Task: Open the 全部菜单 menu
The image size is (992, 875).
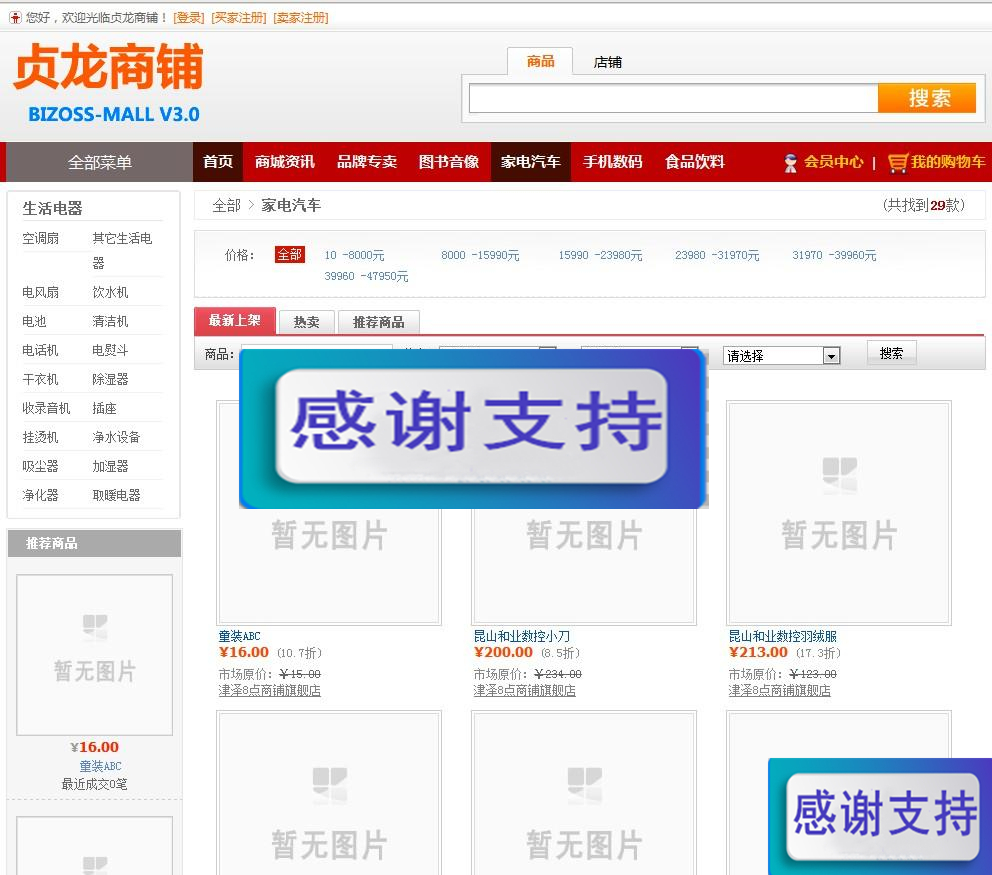Action: click(99, 162)
